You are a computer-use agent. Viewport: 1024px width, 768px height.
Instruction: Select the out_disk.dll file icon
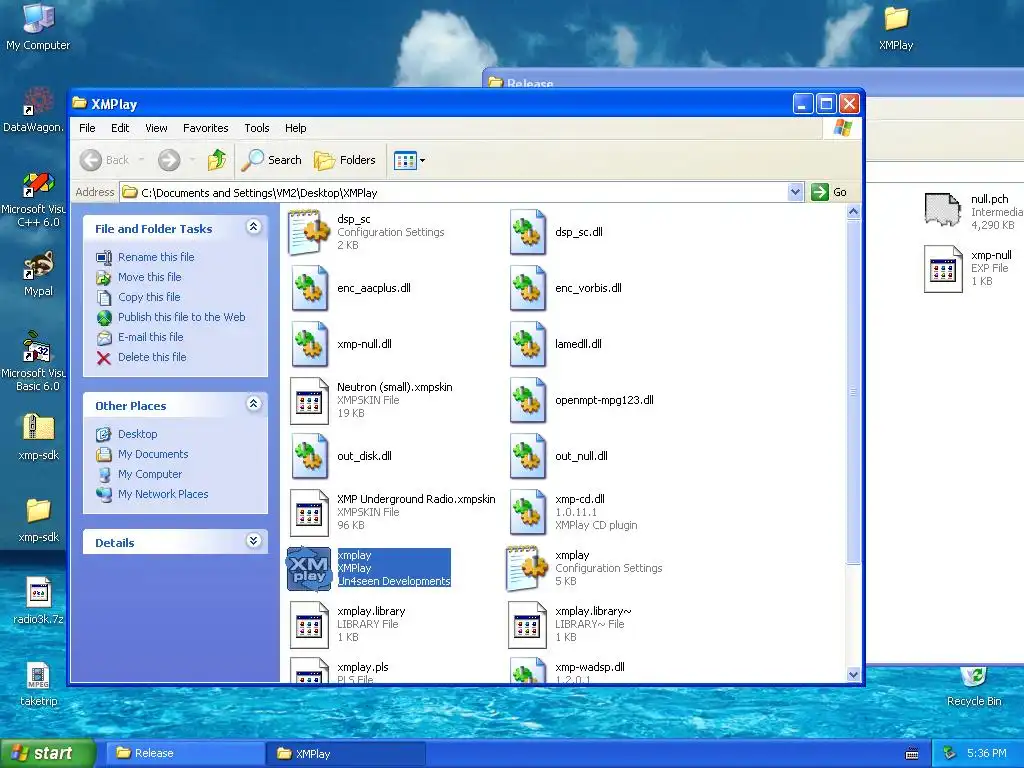pyautogui.click(x=310, y=456)
